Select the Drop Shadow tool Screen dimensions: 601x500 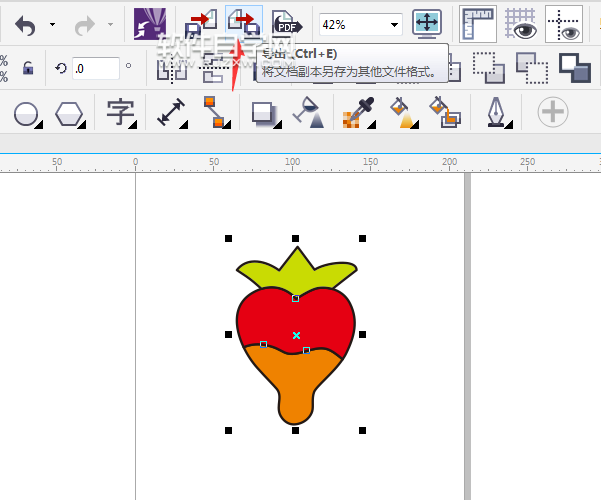pyautogui.click(x=264, y=114)
